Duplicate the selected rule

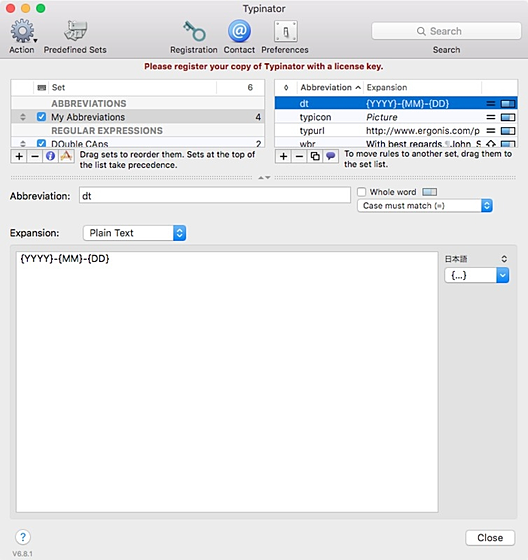315,156
